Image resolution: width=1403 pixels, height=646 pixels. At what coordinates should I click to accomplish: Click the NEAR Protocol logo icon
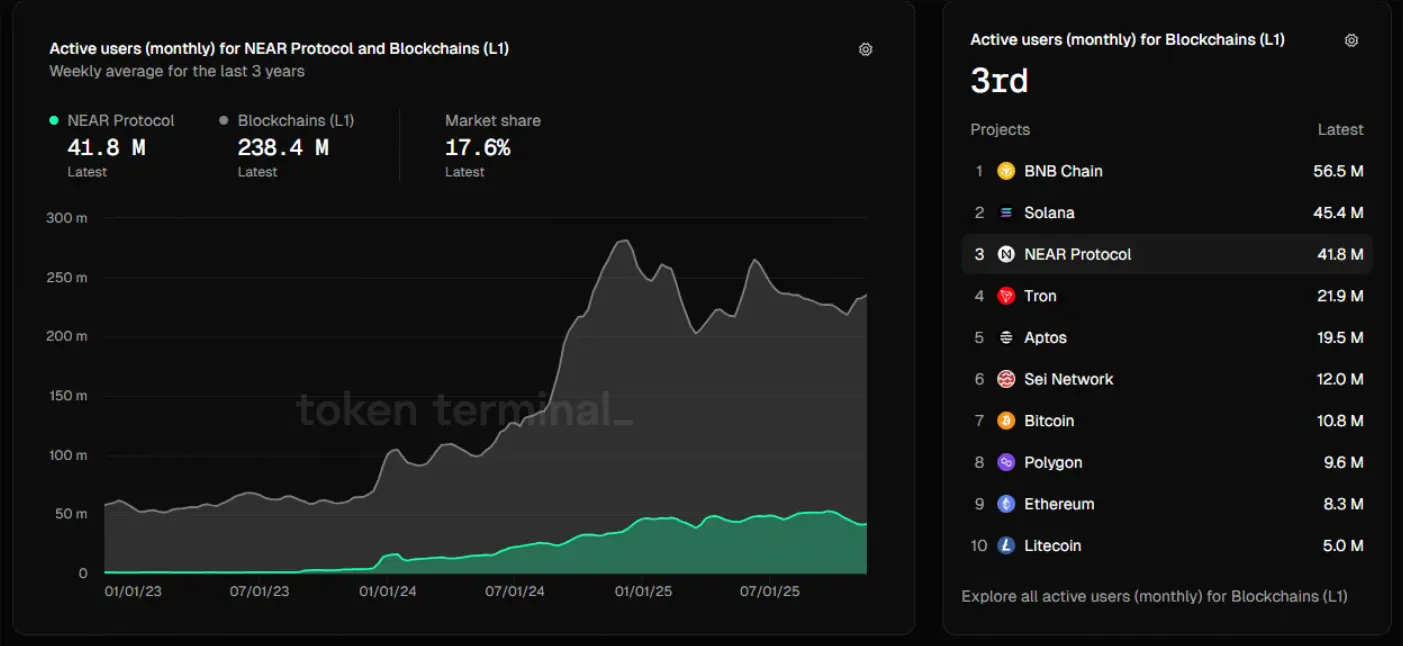[1006, 254]
